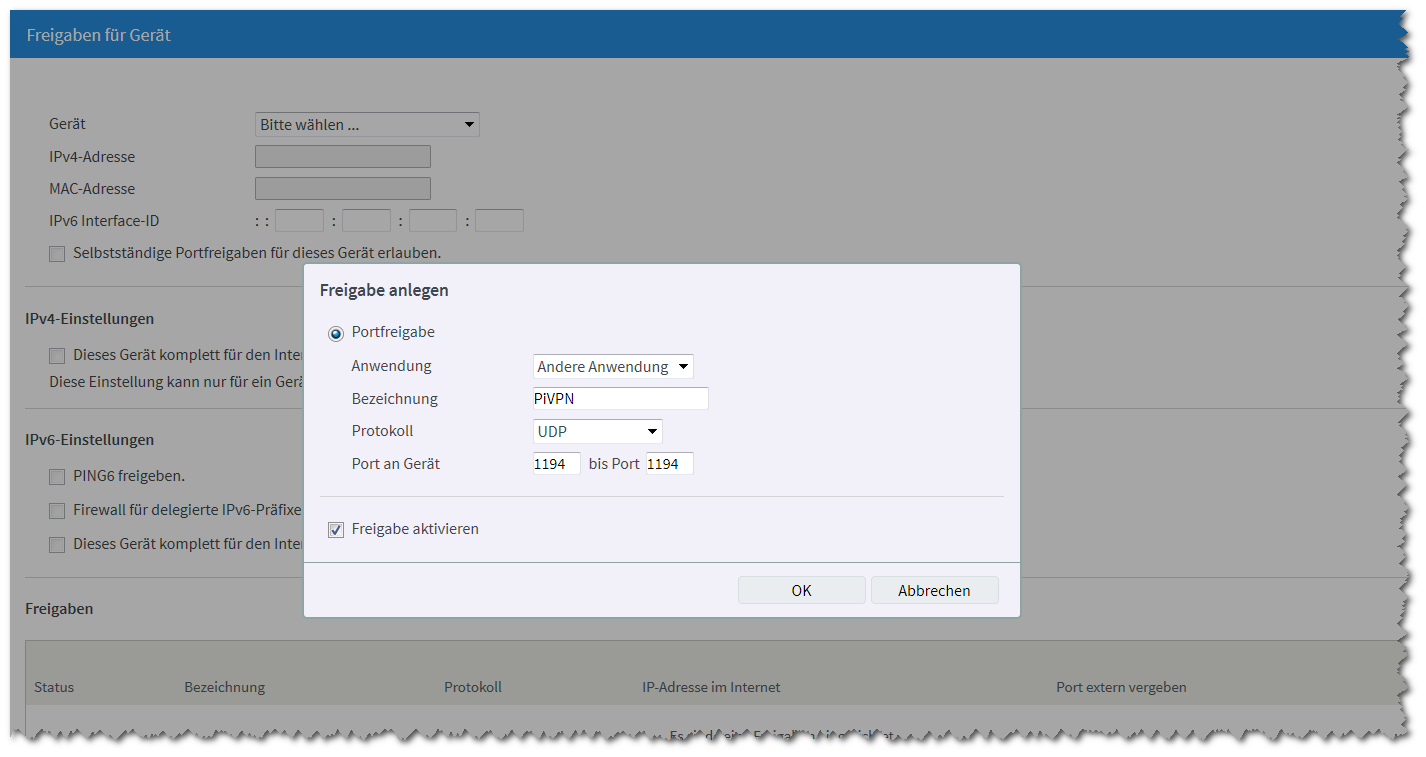Click the Bezeichnung column header
Screen dimensions: 1426x757
pos(224,687)
